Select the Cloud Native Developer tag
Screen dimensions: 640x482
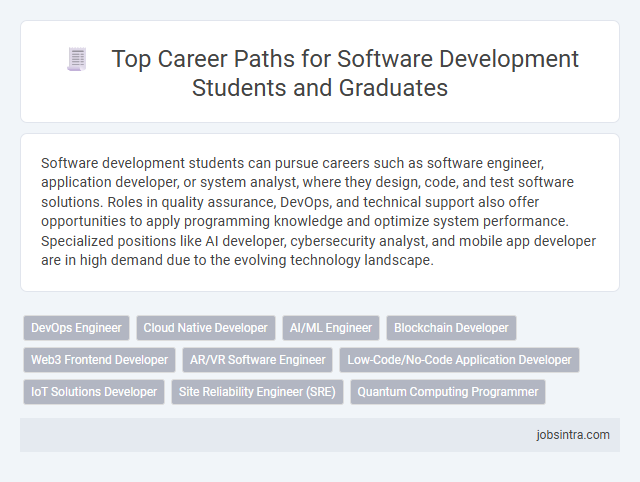click(206, 328)
